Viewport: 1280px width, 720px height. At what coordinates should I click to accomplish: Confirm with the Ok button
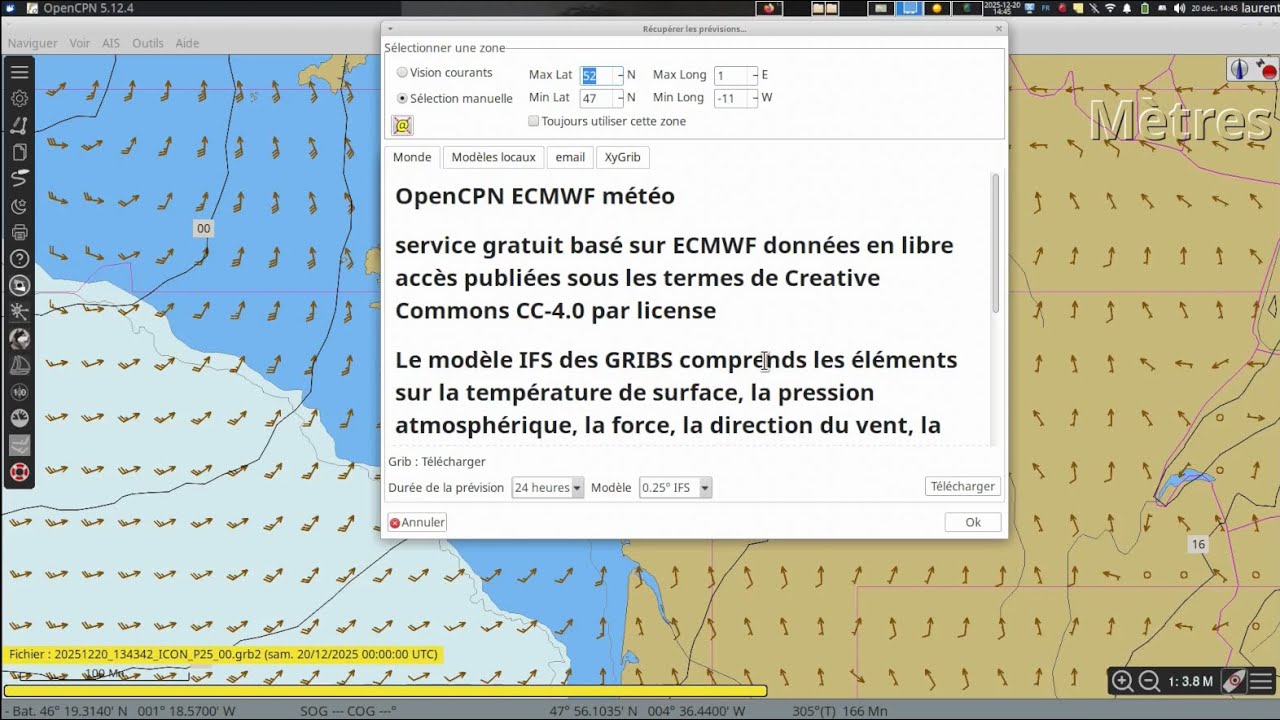tap(972, 522)
